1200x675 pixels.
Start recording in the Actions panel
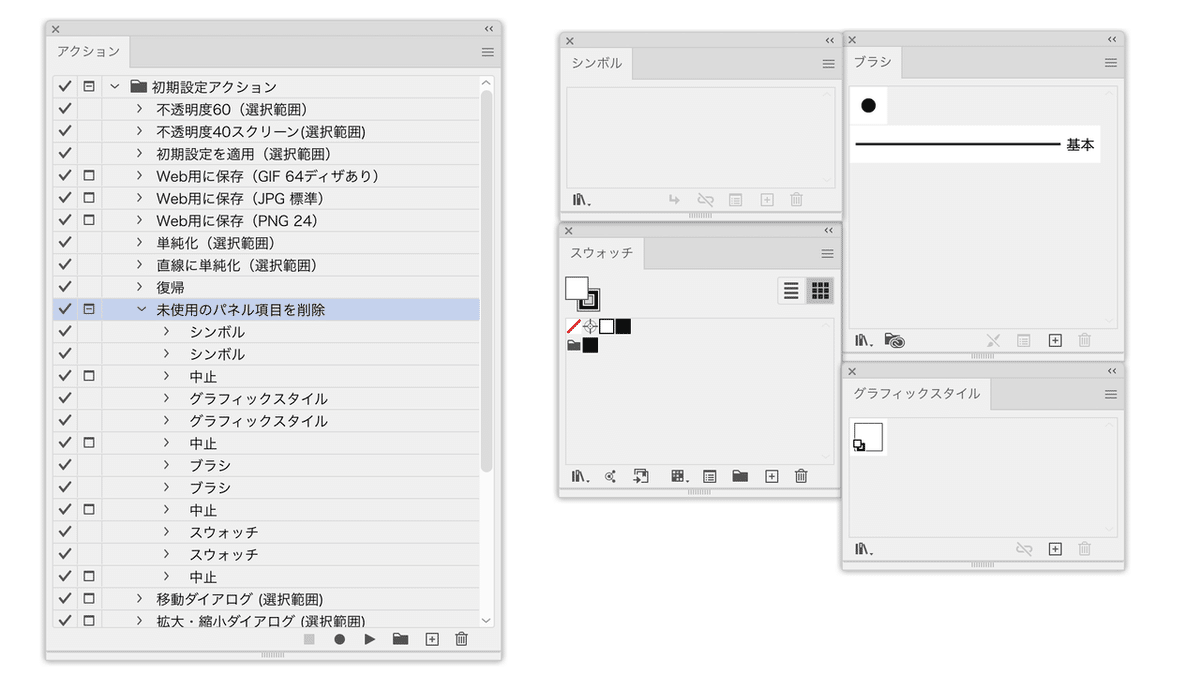point(340,639)
